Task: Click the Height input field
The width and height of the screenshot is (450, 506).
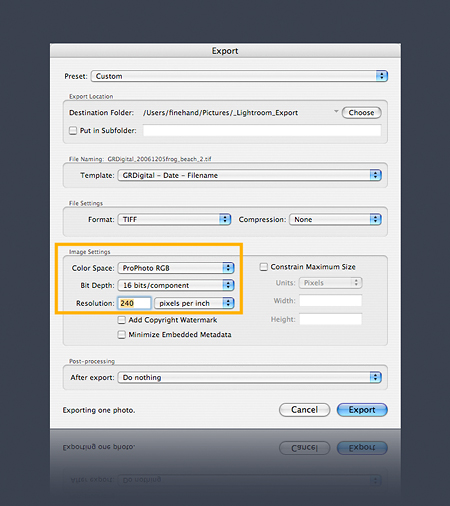Action: point(331,319)
